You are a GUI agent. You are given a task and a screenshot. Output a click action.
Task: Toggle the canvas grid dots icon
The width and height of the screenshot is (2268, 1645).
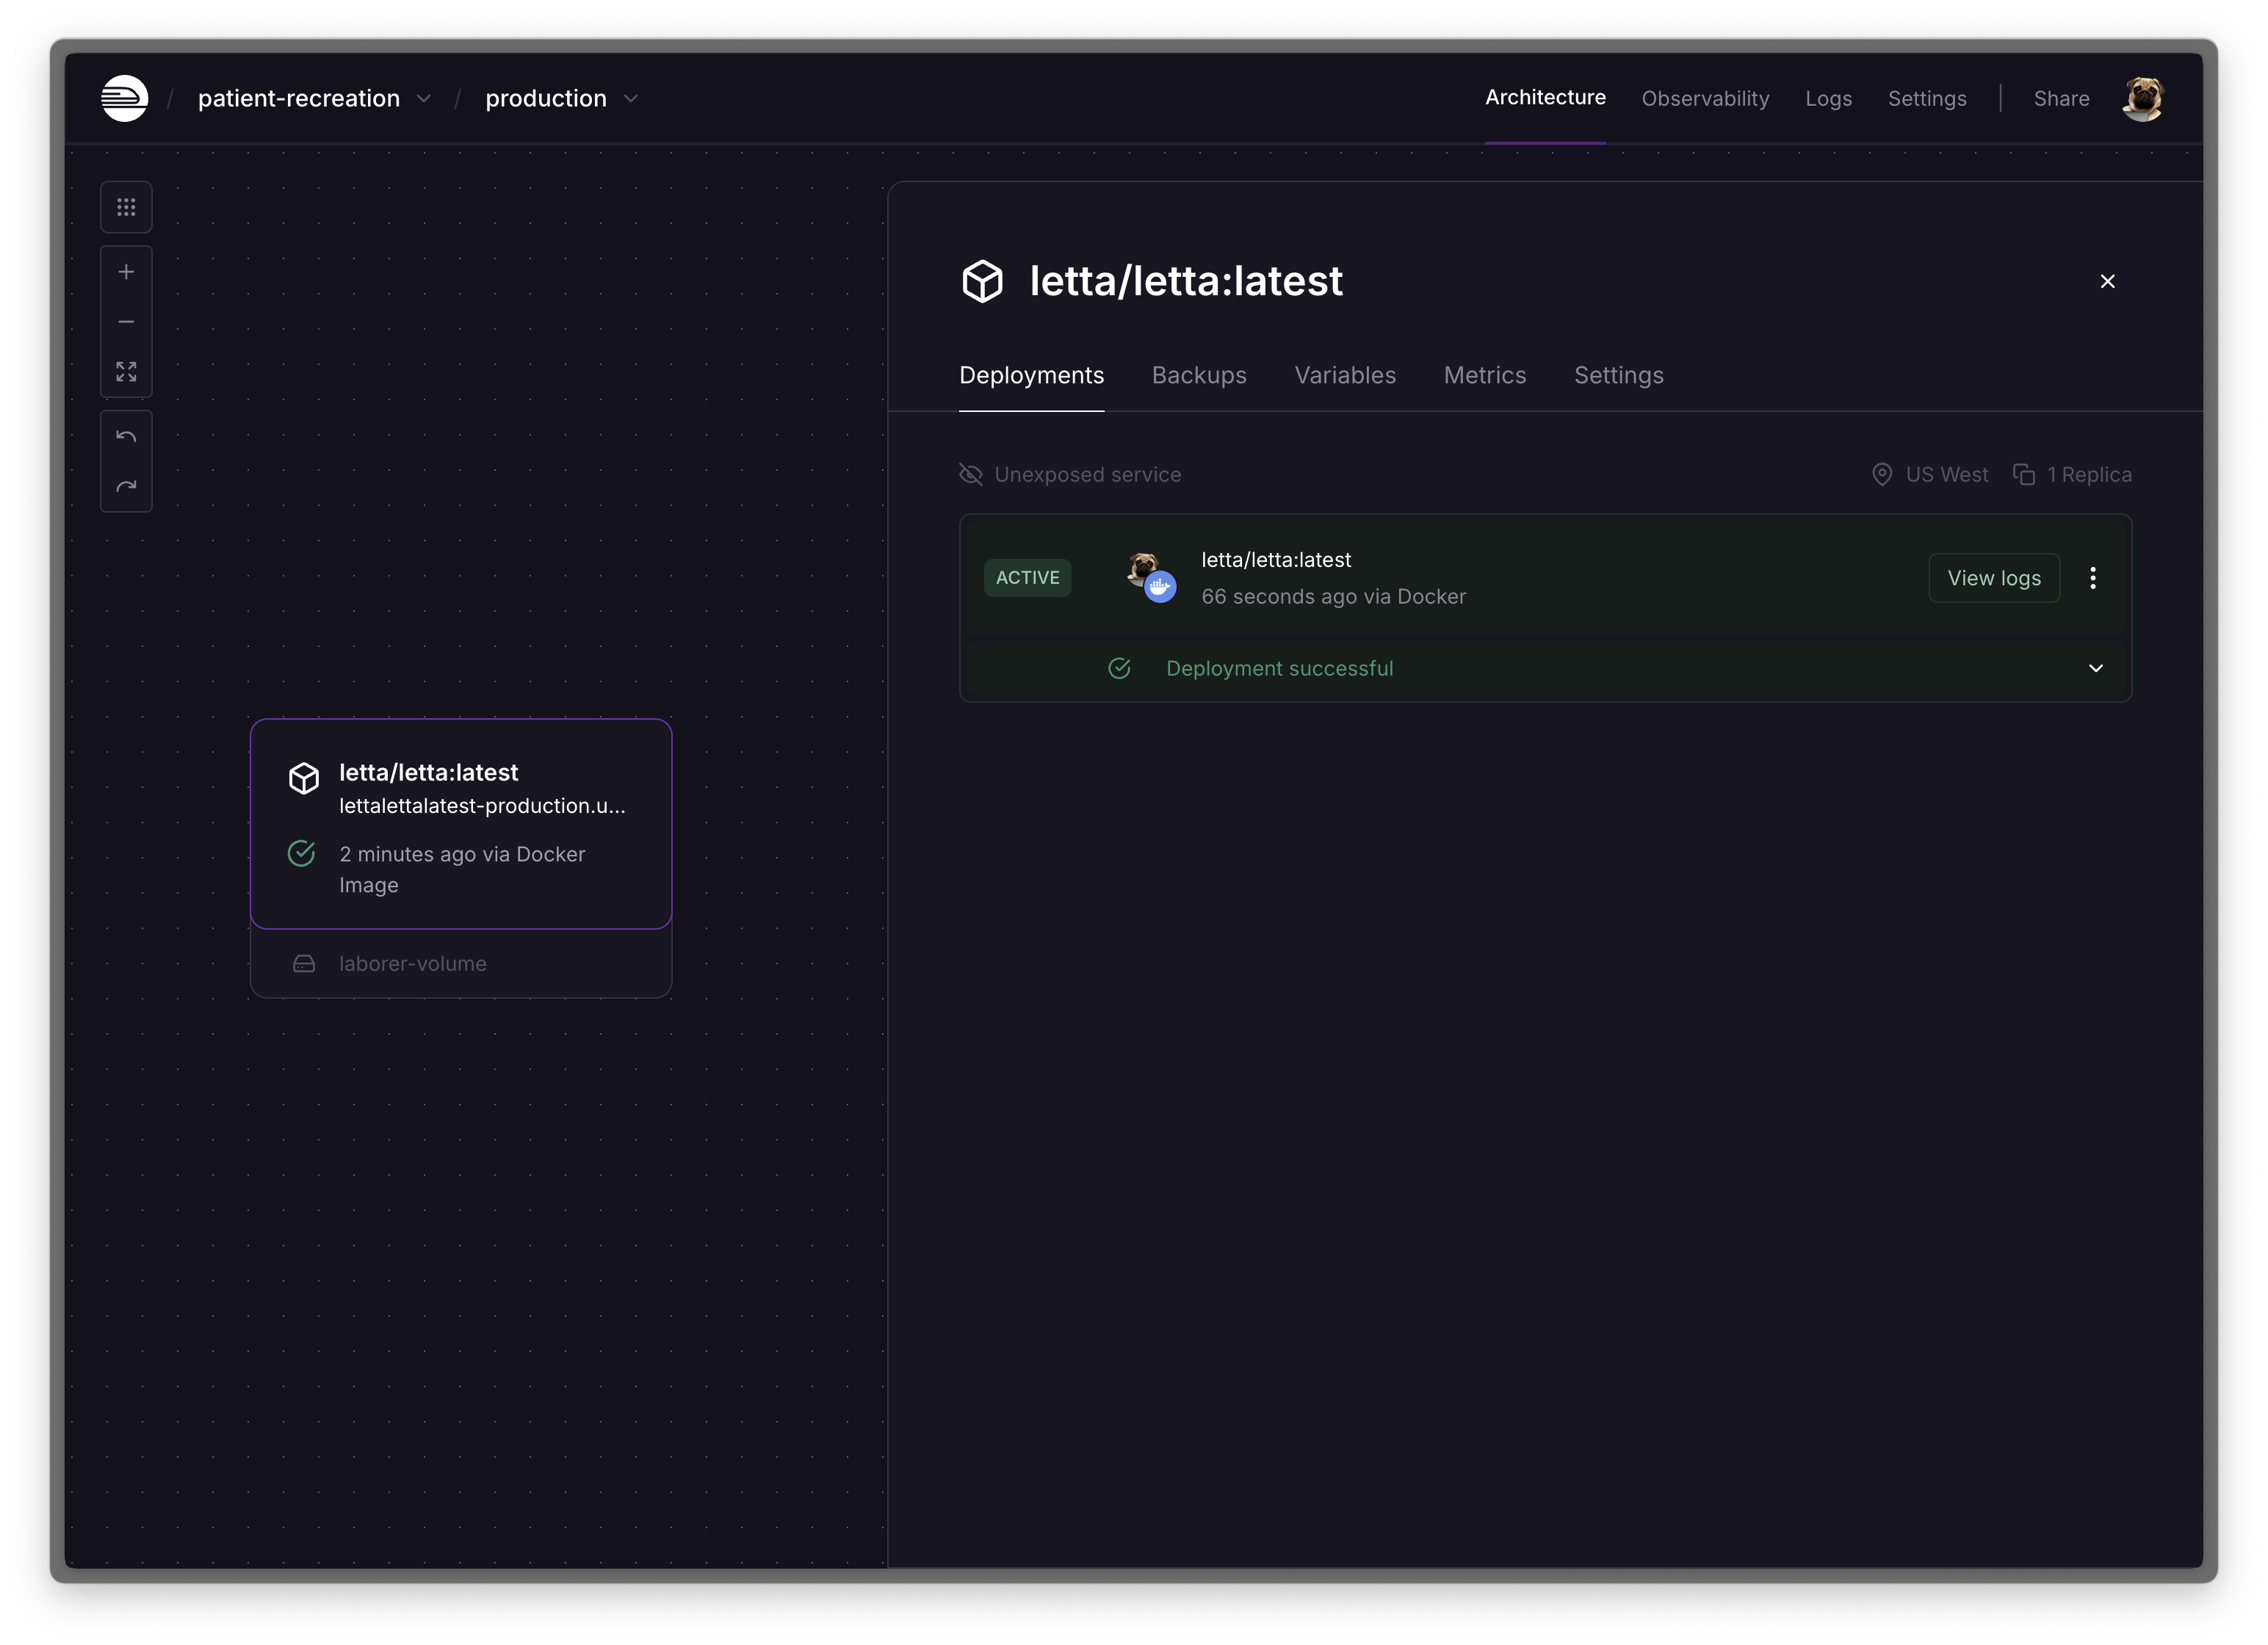pyautogui.click(x=126, y=207)
